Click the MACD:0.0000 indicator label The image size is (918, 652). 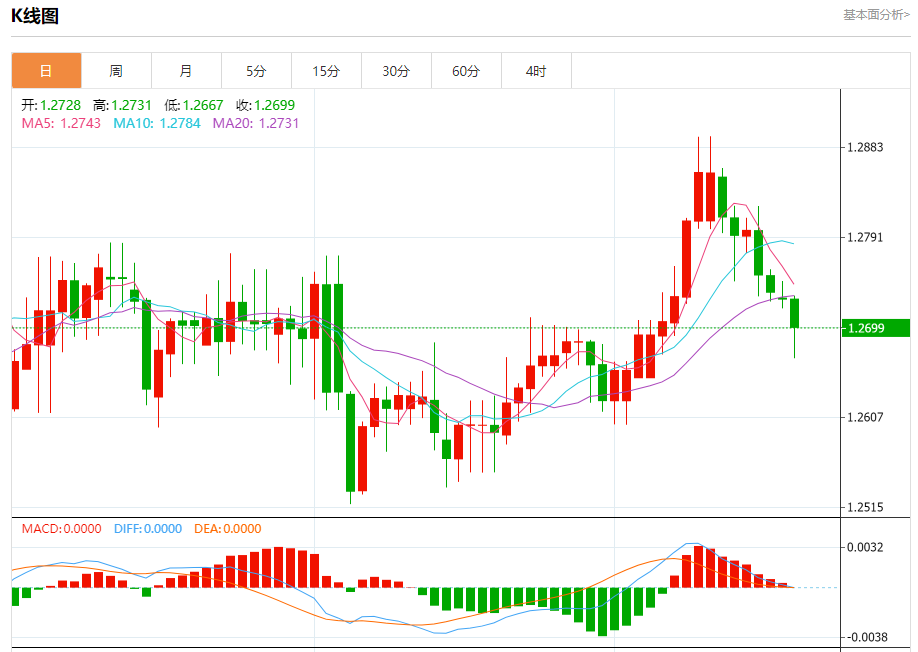[x=61, y=529]
